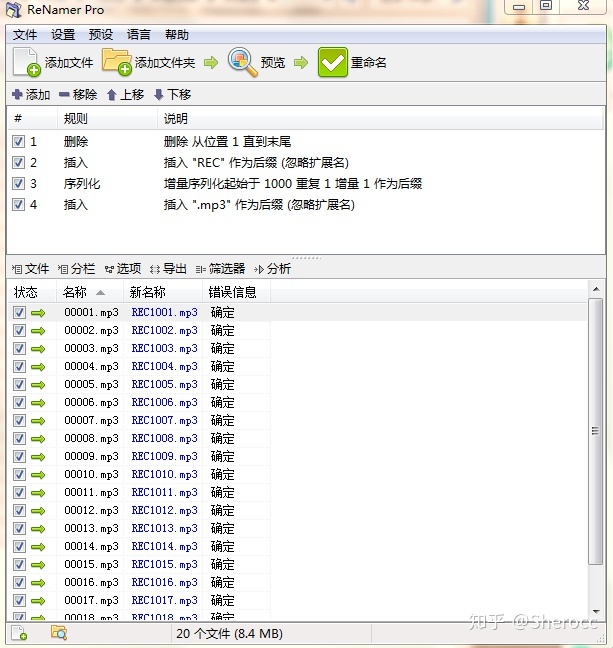Screen dimensions: 613x648
Task: Toggle the checkbox for rule 2 插入 "REC"
Action: click(18, 162)
